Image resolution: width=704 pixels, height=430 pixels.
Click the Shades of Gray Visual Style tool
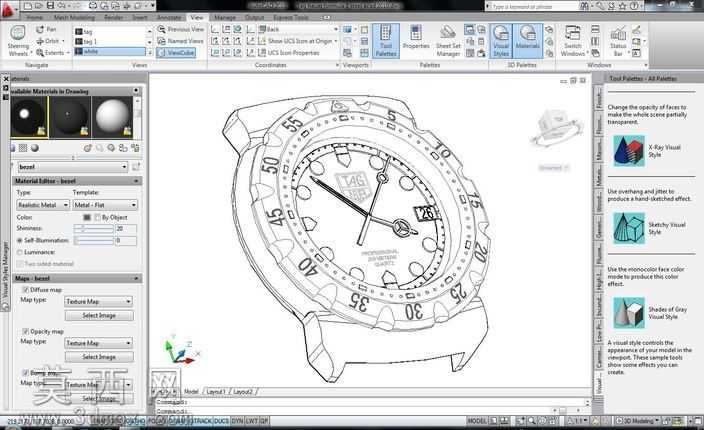click(629, 312)
